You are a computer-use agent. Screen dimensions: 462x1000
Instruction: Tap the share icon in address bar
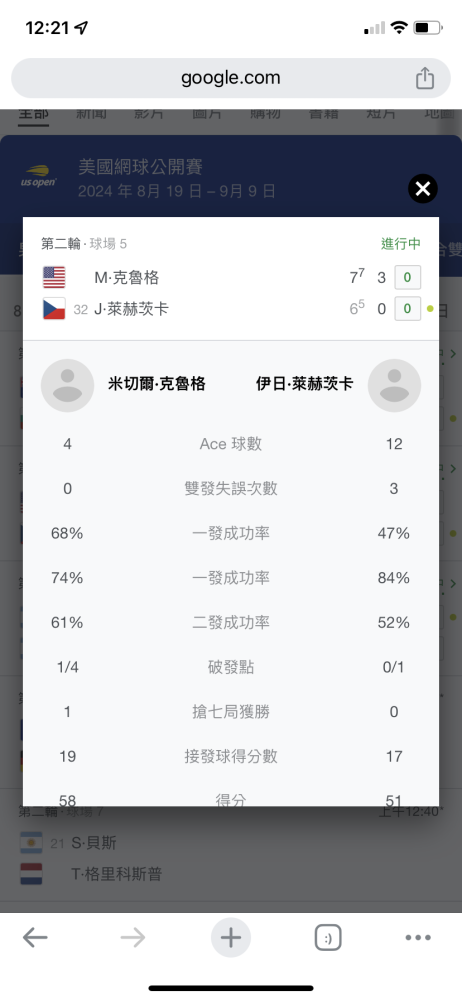coord(425,78)
